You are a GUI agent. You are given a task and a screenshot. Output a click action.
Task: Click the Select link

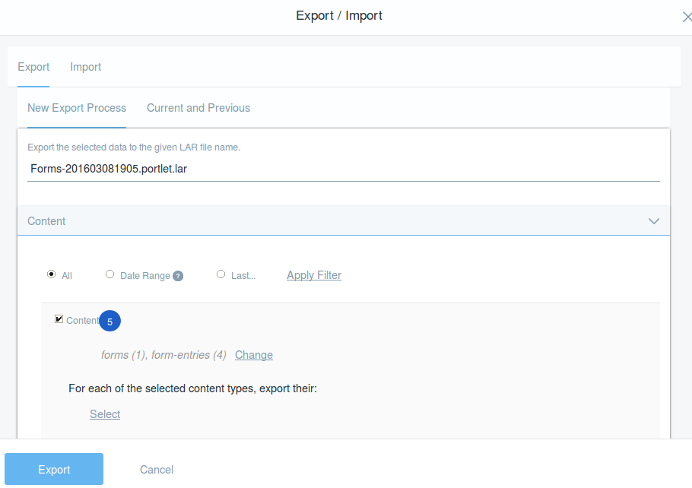click(105, 414)
